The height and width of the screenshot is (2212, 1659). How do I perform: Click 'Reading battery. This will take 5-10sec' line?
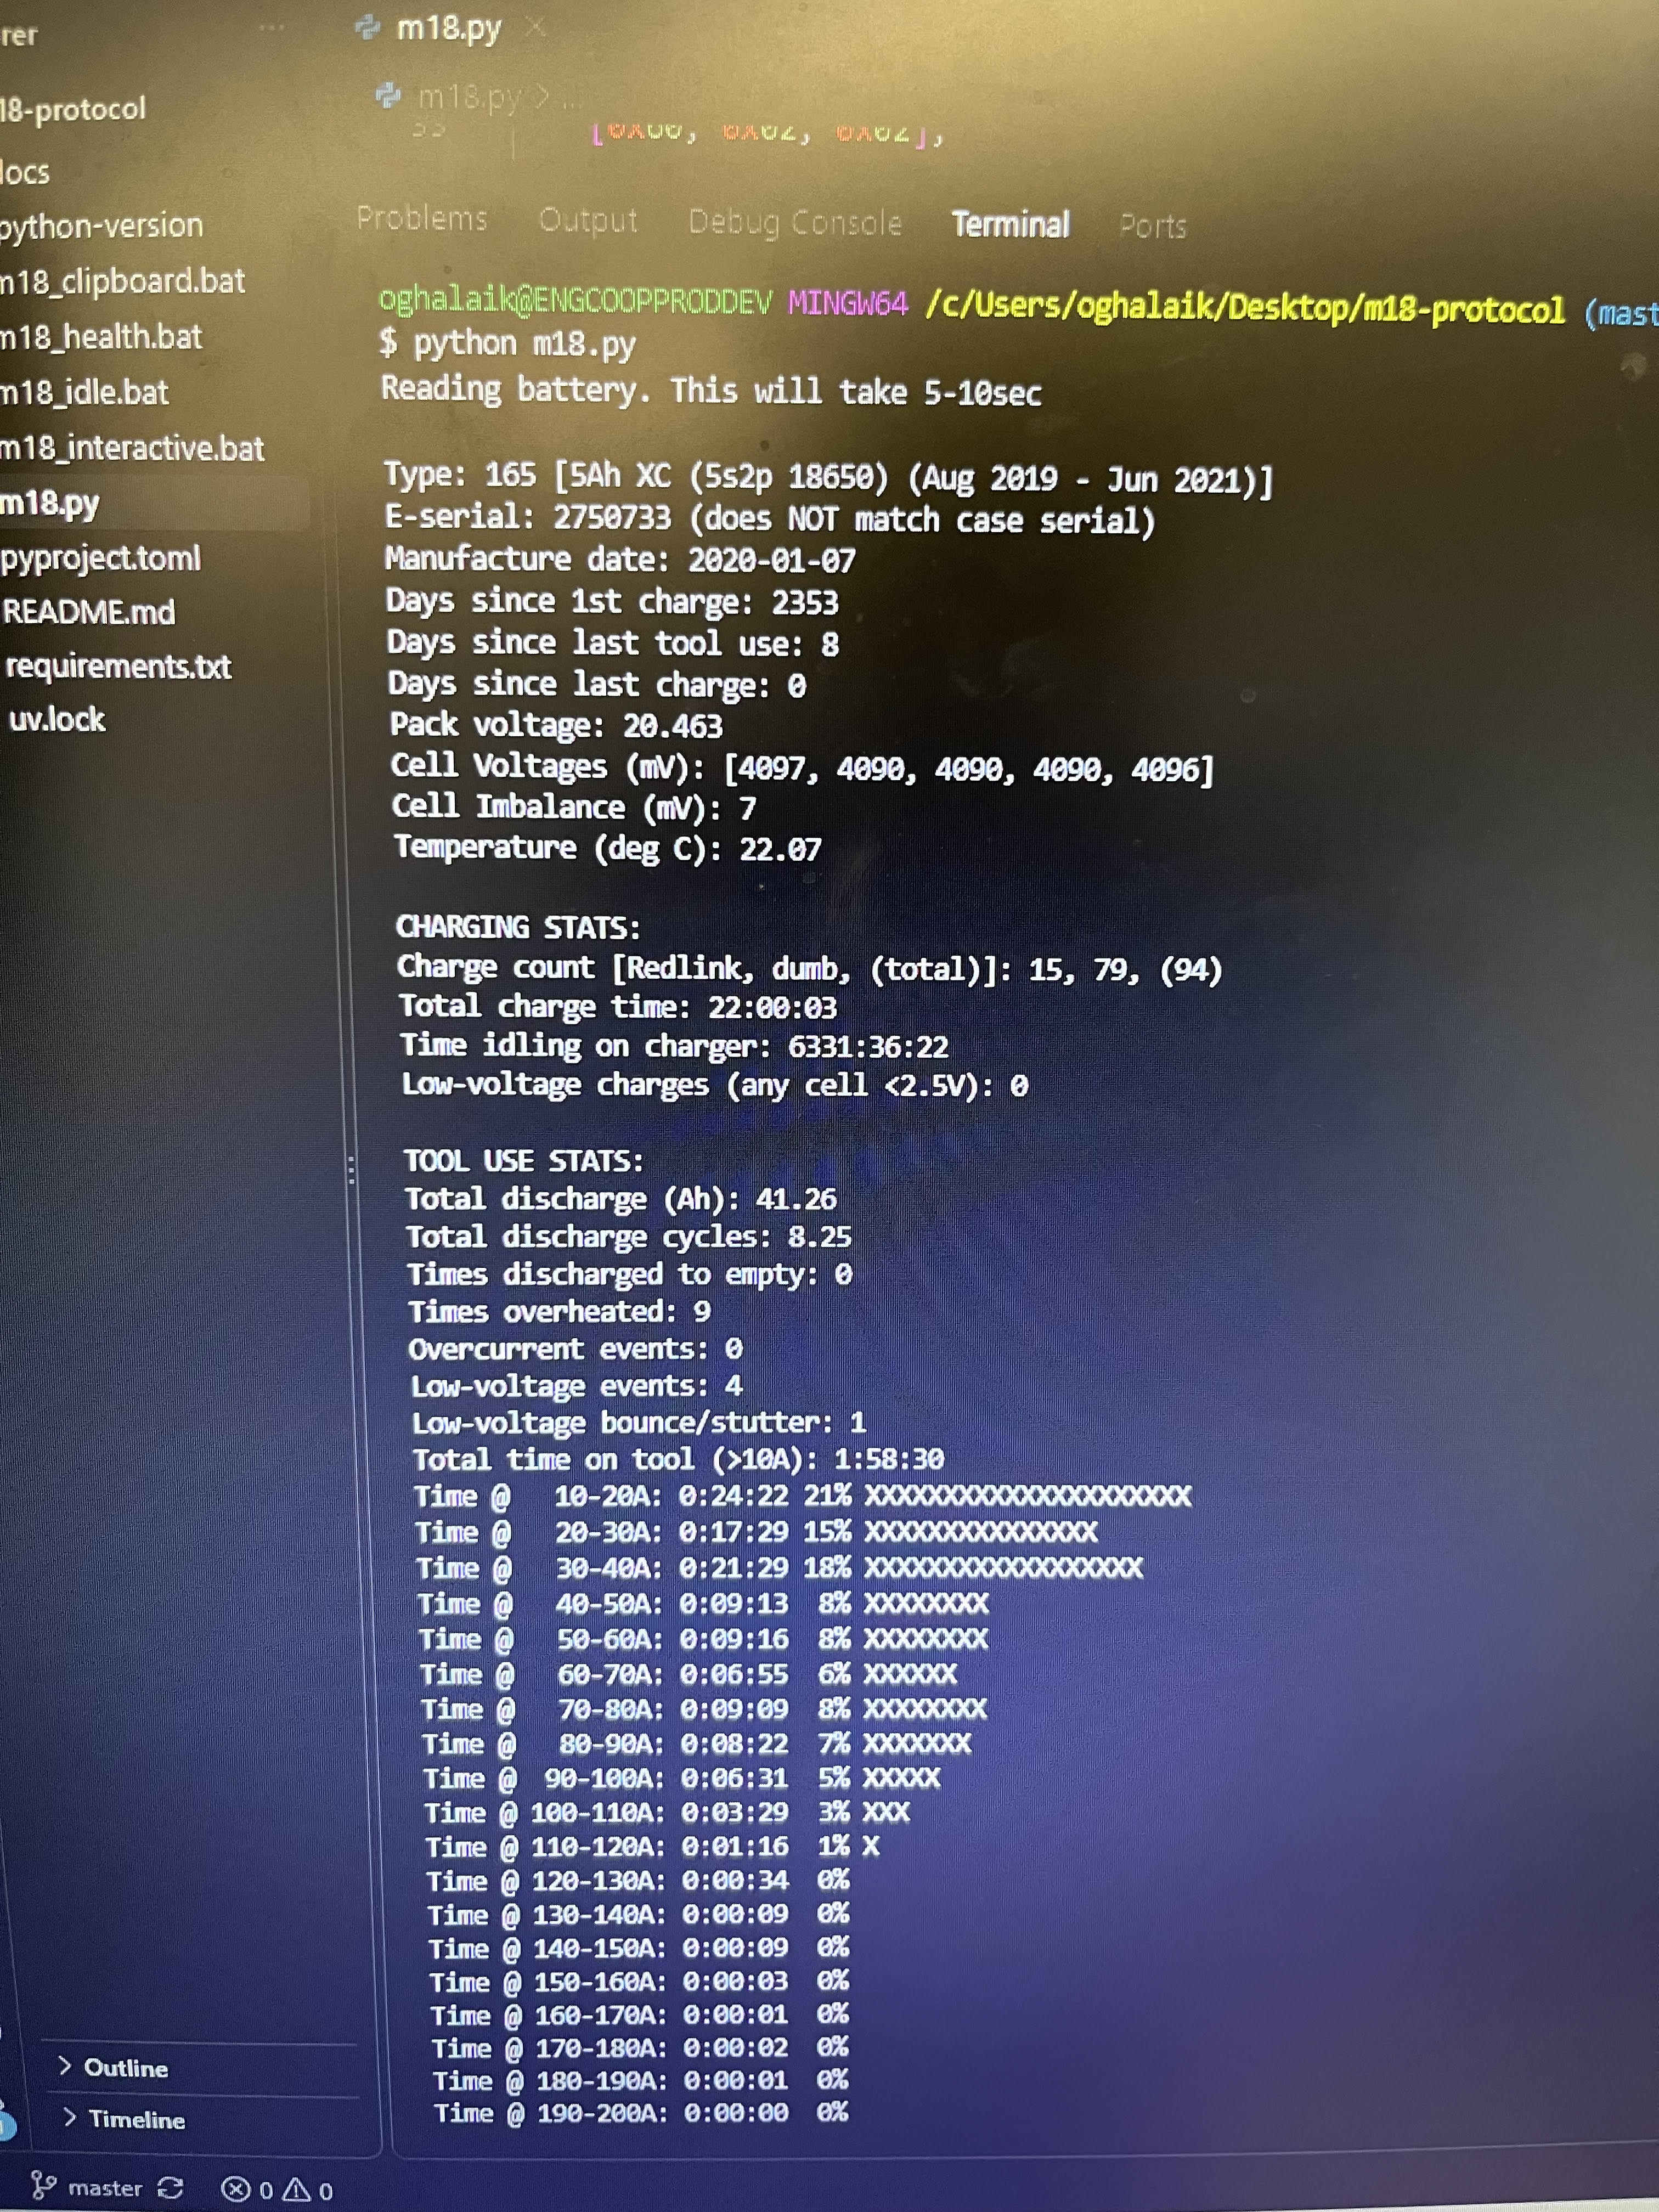pyautogui.click(x=711, y=390)
